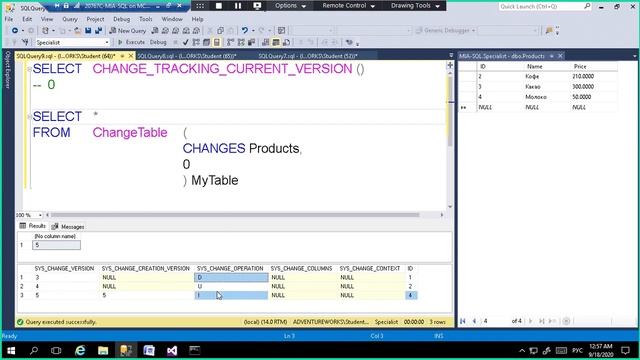Click the Results to File icon
The image size is (640, 360).
pyautogui.click(x=287, y=42)
